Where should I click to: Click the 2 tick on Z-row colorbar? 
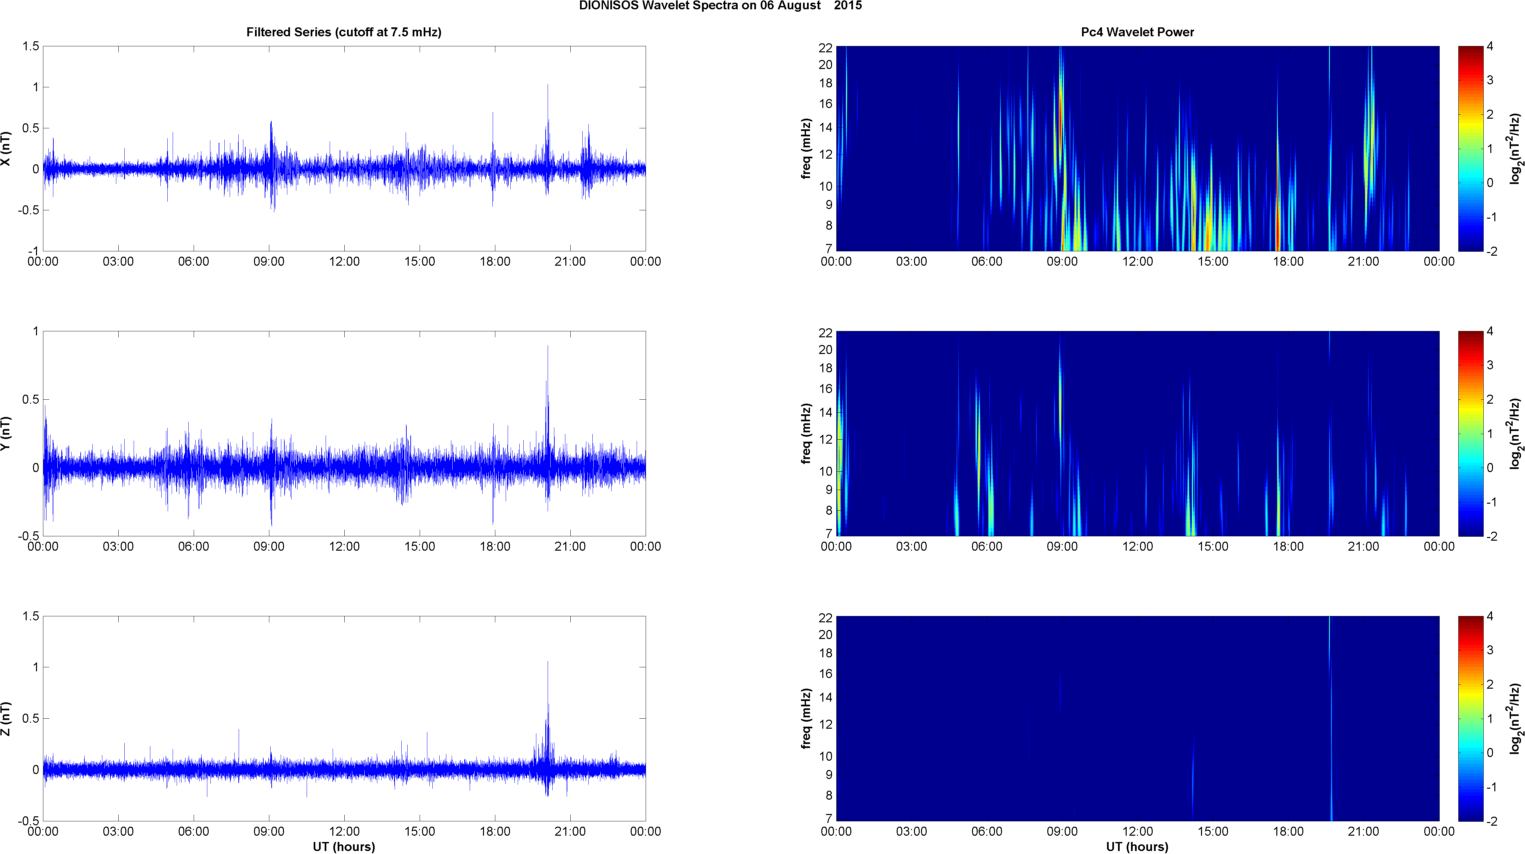click(1491, 685)
